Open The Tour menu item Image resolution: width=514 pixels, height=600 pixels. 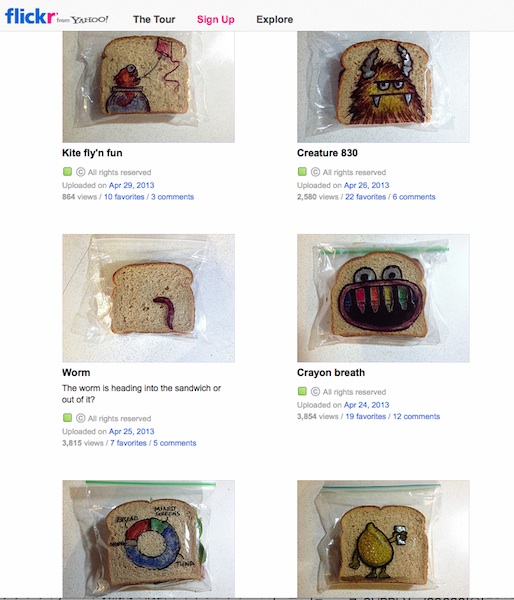(x=154, y=20)
